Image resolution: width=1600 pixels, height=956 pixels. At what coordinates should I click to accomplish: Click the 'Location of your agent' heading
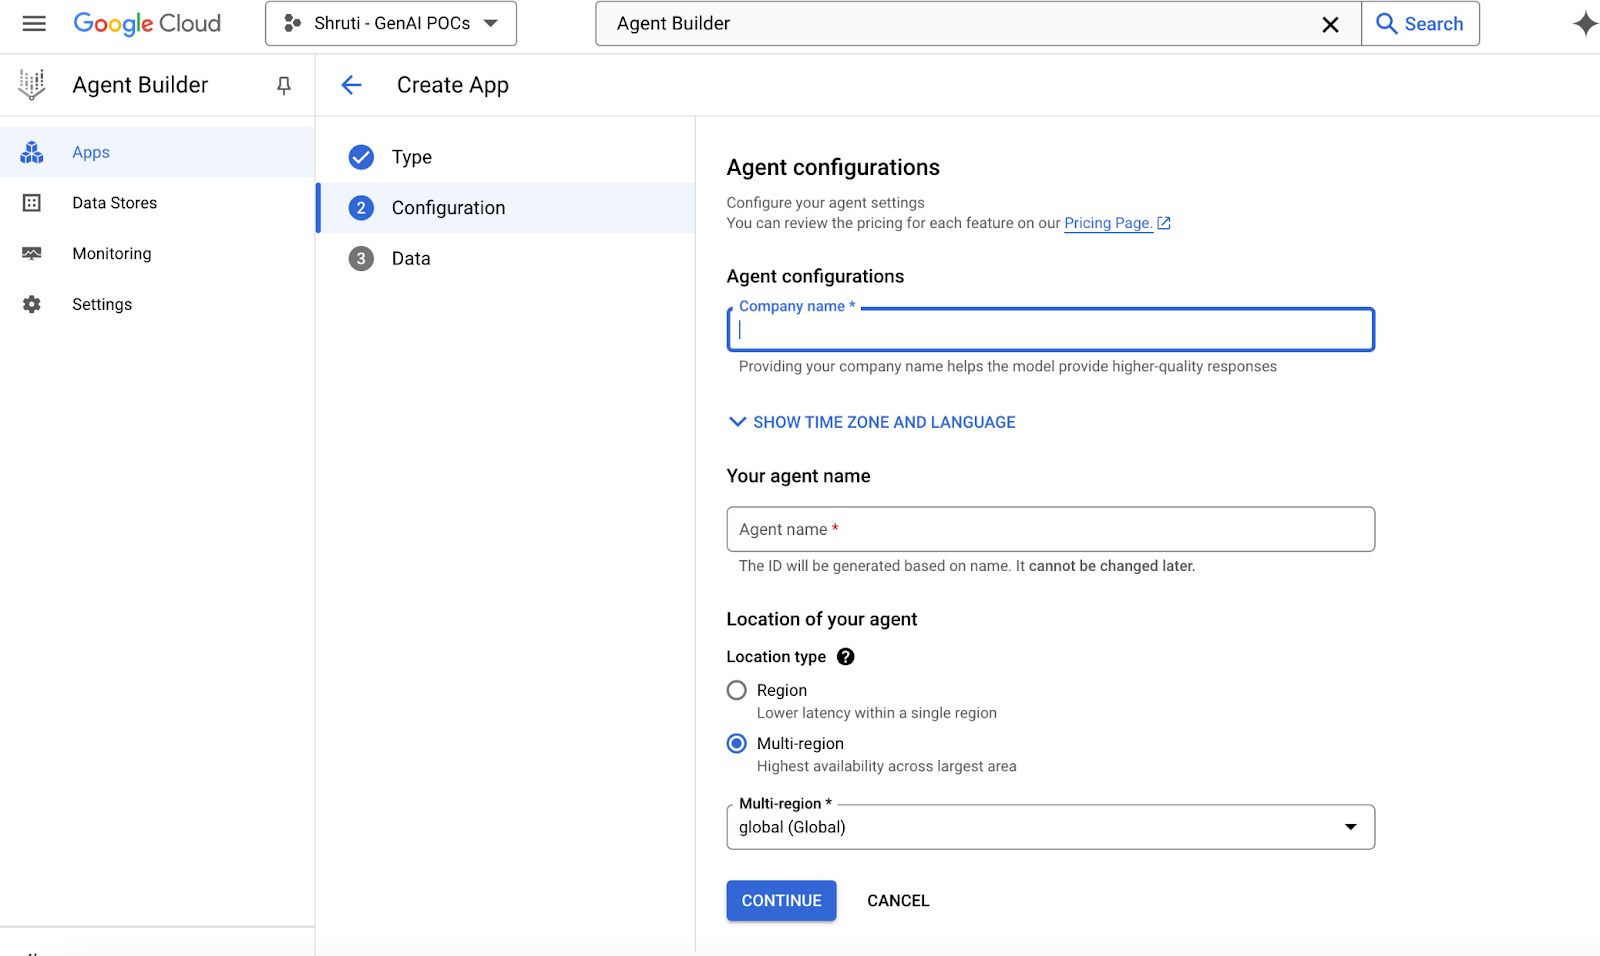point(822,619)
